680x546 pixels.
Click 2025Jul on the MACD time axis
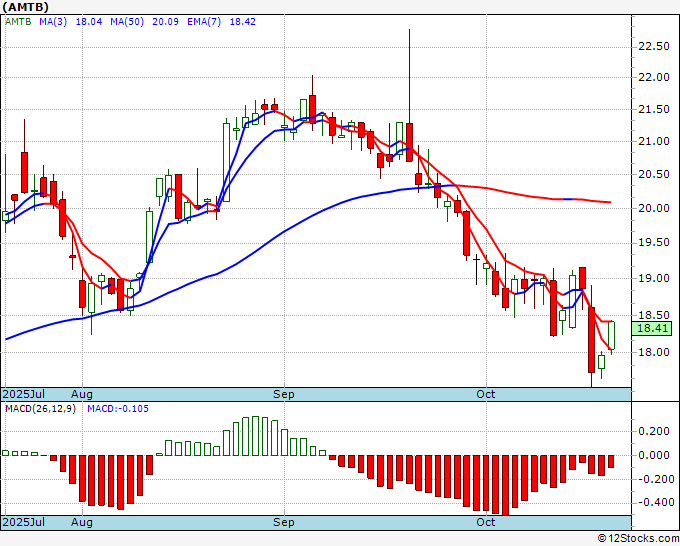(24, 522)
